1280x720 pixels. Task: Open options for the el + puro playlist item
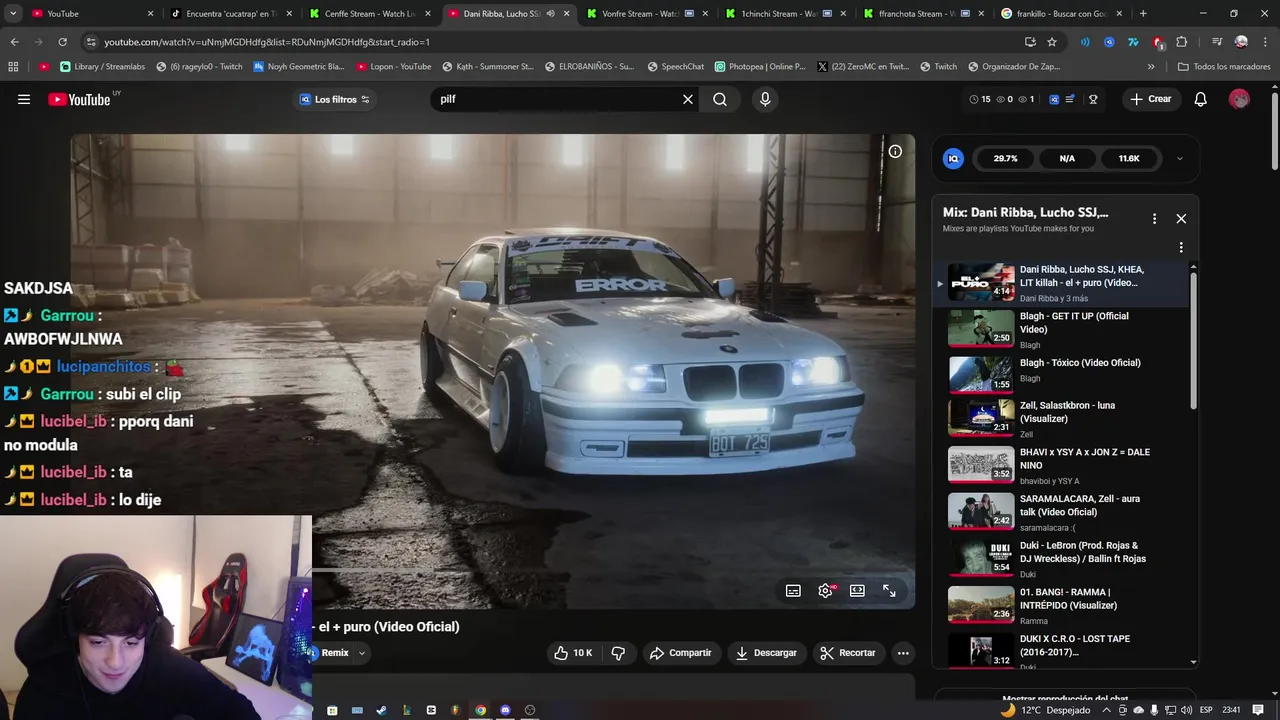click(x=1181, y=247)
